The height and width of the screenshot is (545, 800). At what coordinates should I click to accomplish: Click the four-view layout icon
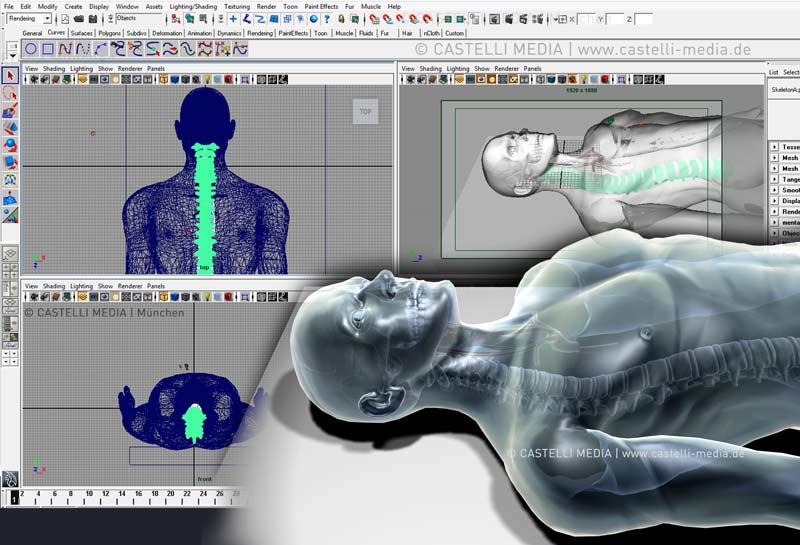click(x=10, y=270)
